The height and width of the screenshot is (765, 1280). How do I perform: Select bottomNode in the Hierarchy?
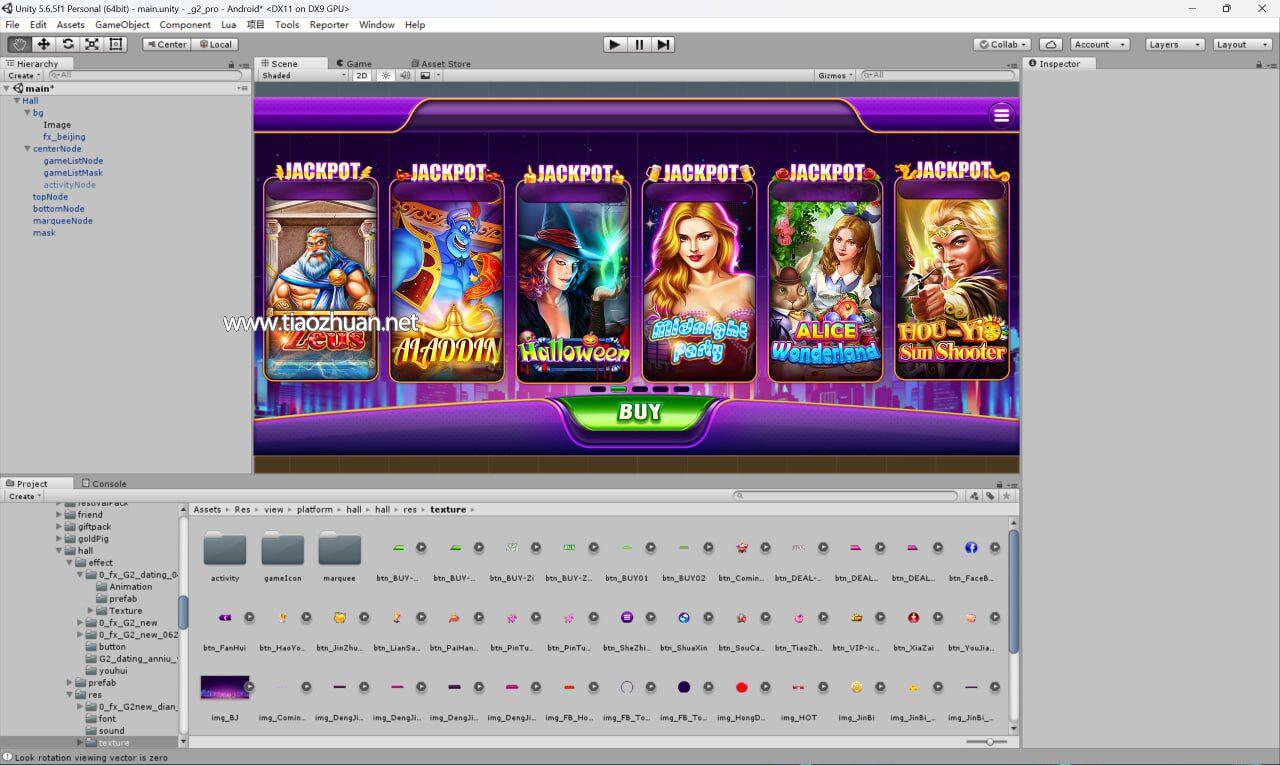(x=58, y=208)
